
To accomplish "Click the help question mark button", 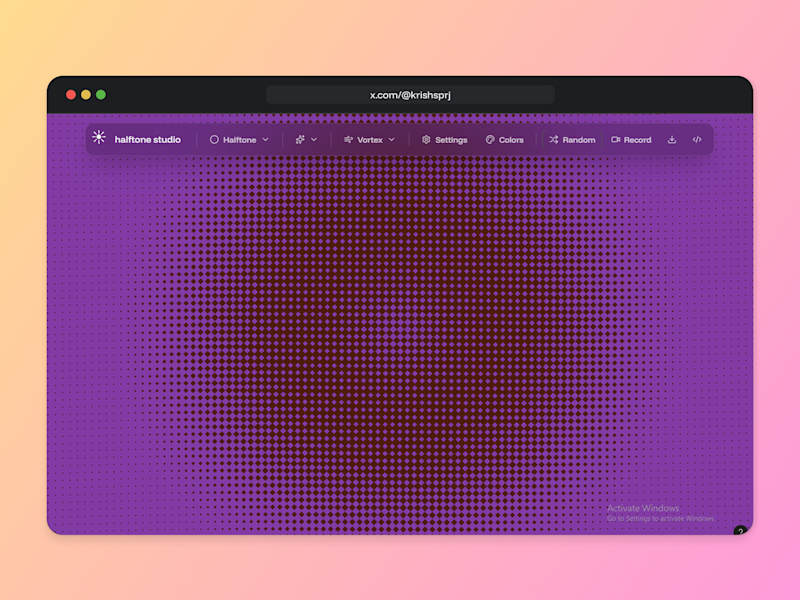I will pos(740,531).
